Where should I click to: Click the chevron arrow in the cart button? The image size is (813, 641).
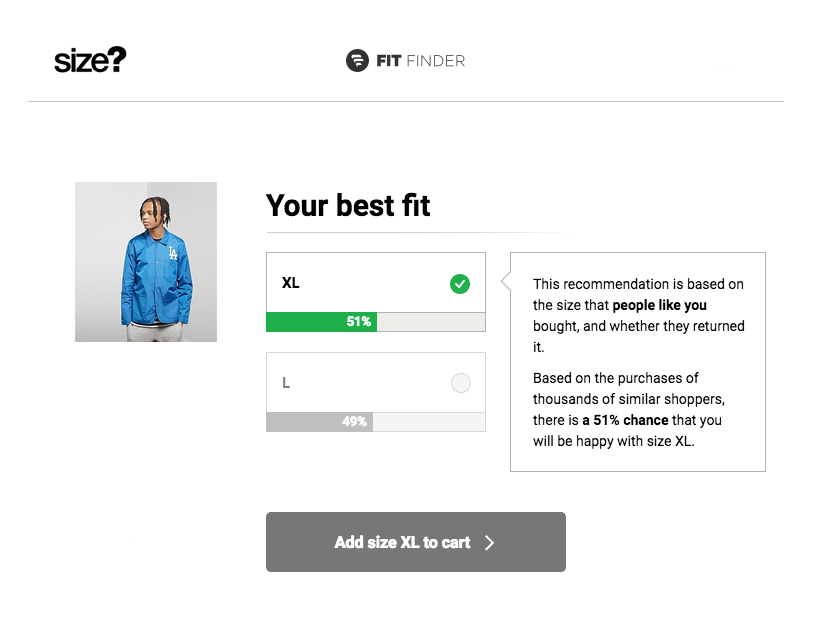[x=489, y=543]
